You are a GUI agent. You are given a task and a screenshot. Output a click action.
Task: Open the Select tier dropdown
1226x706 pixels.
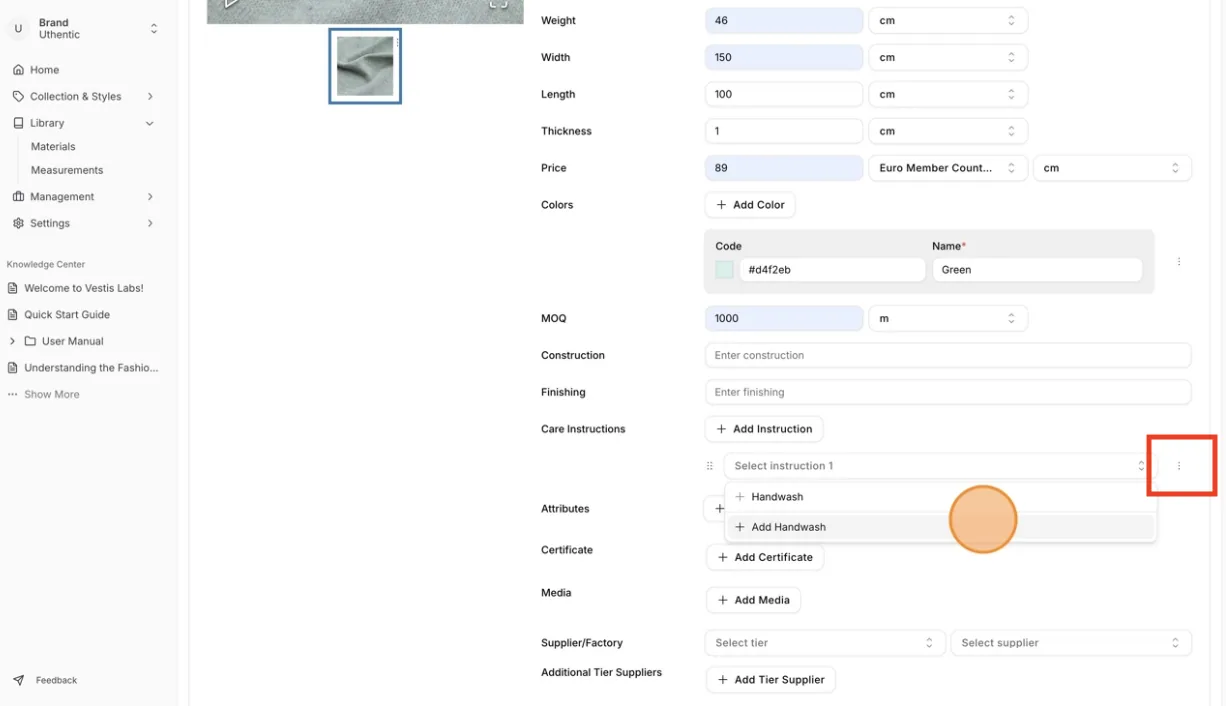pos(825,643)
